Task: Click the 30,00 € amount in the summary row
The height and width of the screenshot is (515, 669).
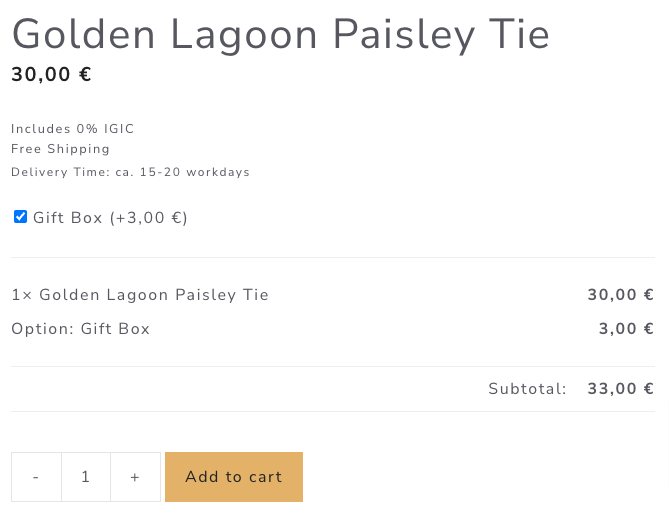Action: pyautogui.click(x=620, y=295)
